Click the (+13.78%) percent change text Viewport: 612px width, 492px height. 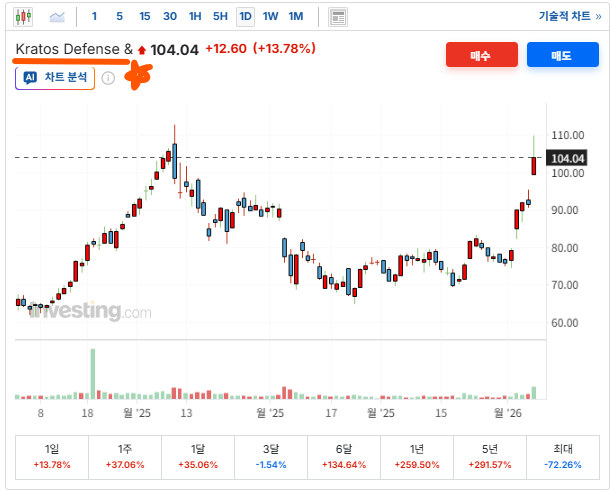[x=284, y=49]
